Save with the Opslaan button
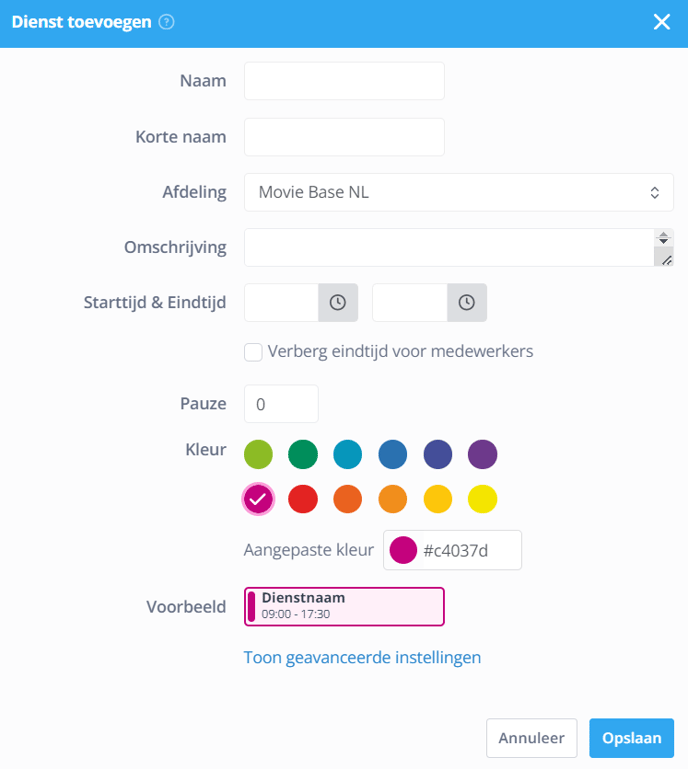Screen dimensions: 688x769 click(x=631, y=738)
